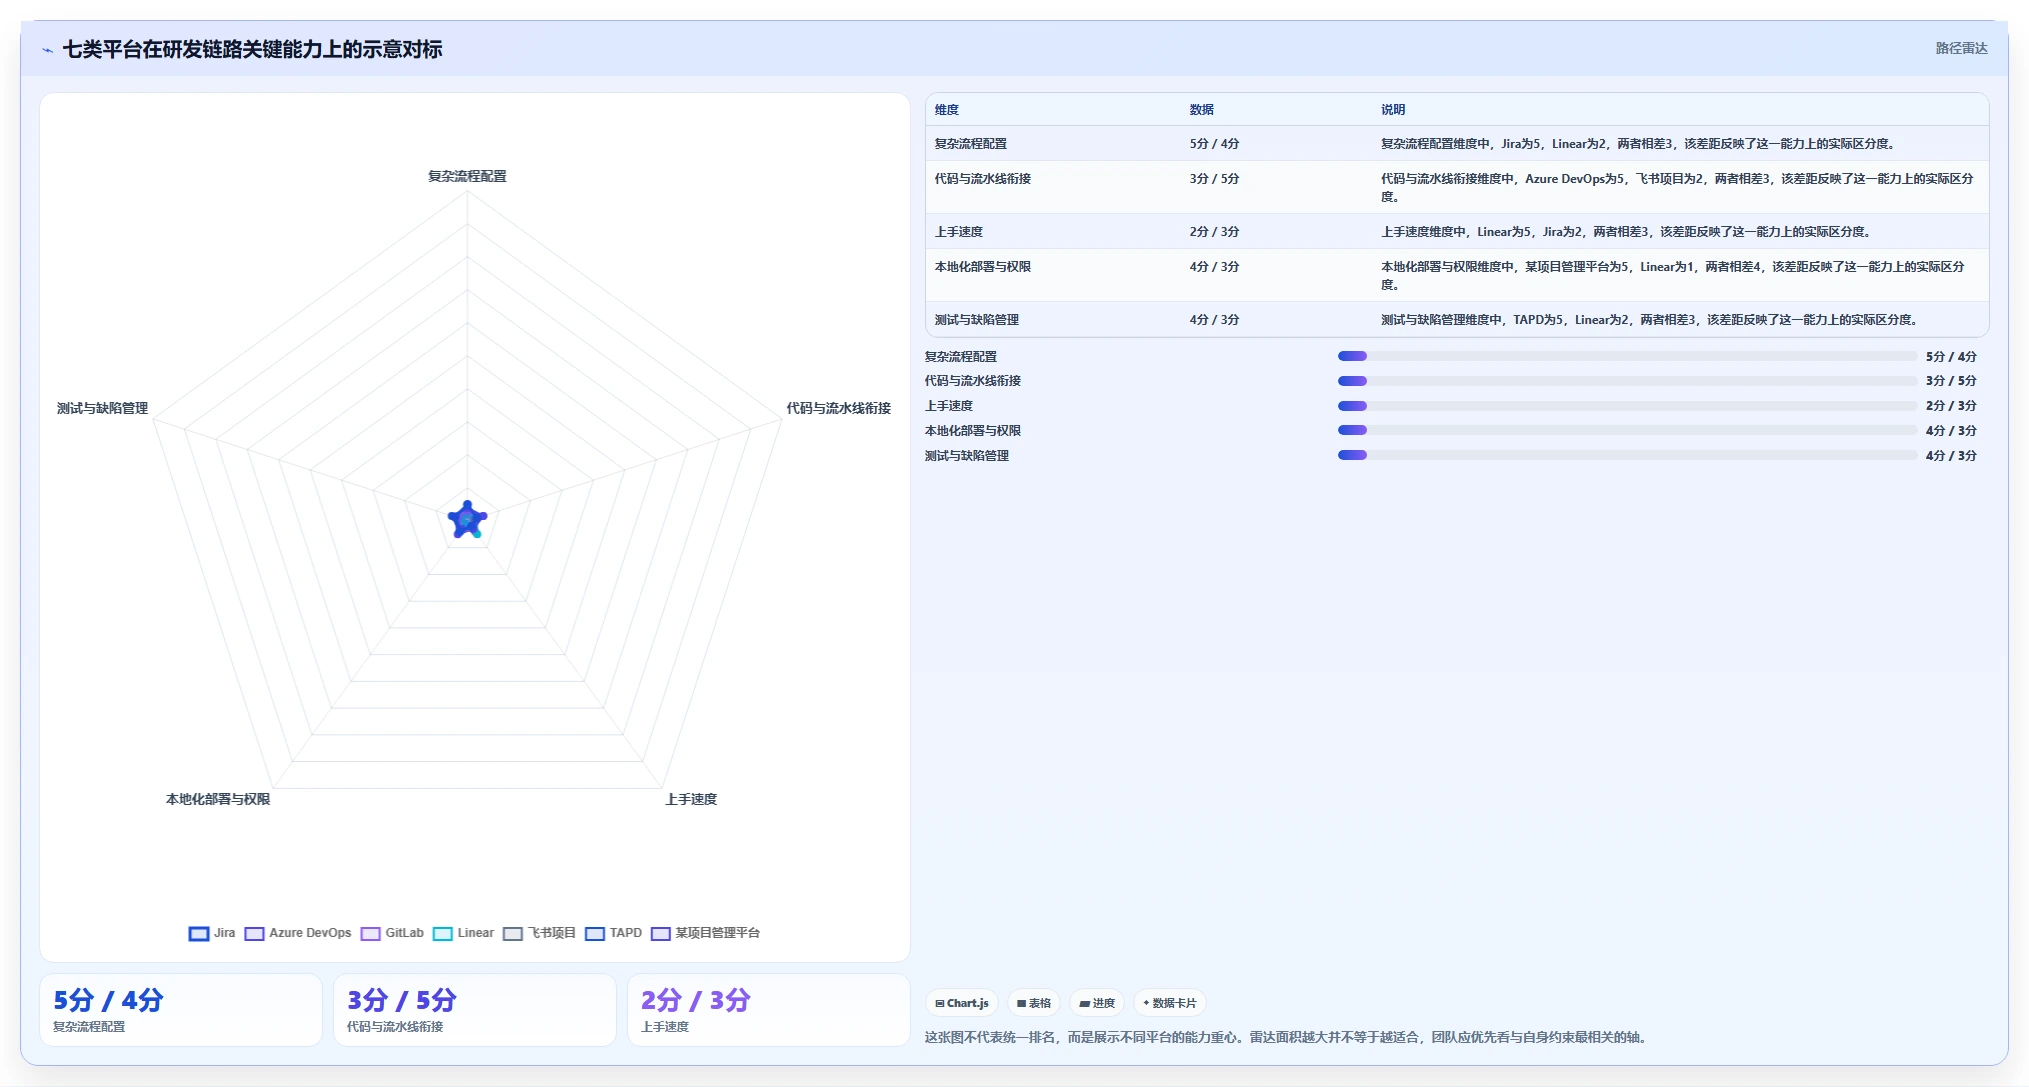Toggle the Linear dataset in the legend
The image size is (2029, 1087).
point(463,933)
